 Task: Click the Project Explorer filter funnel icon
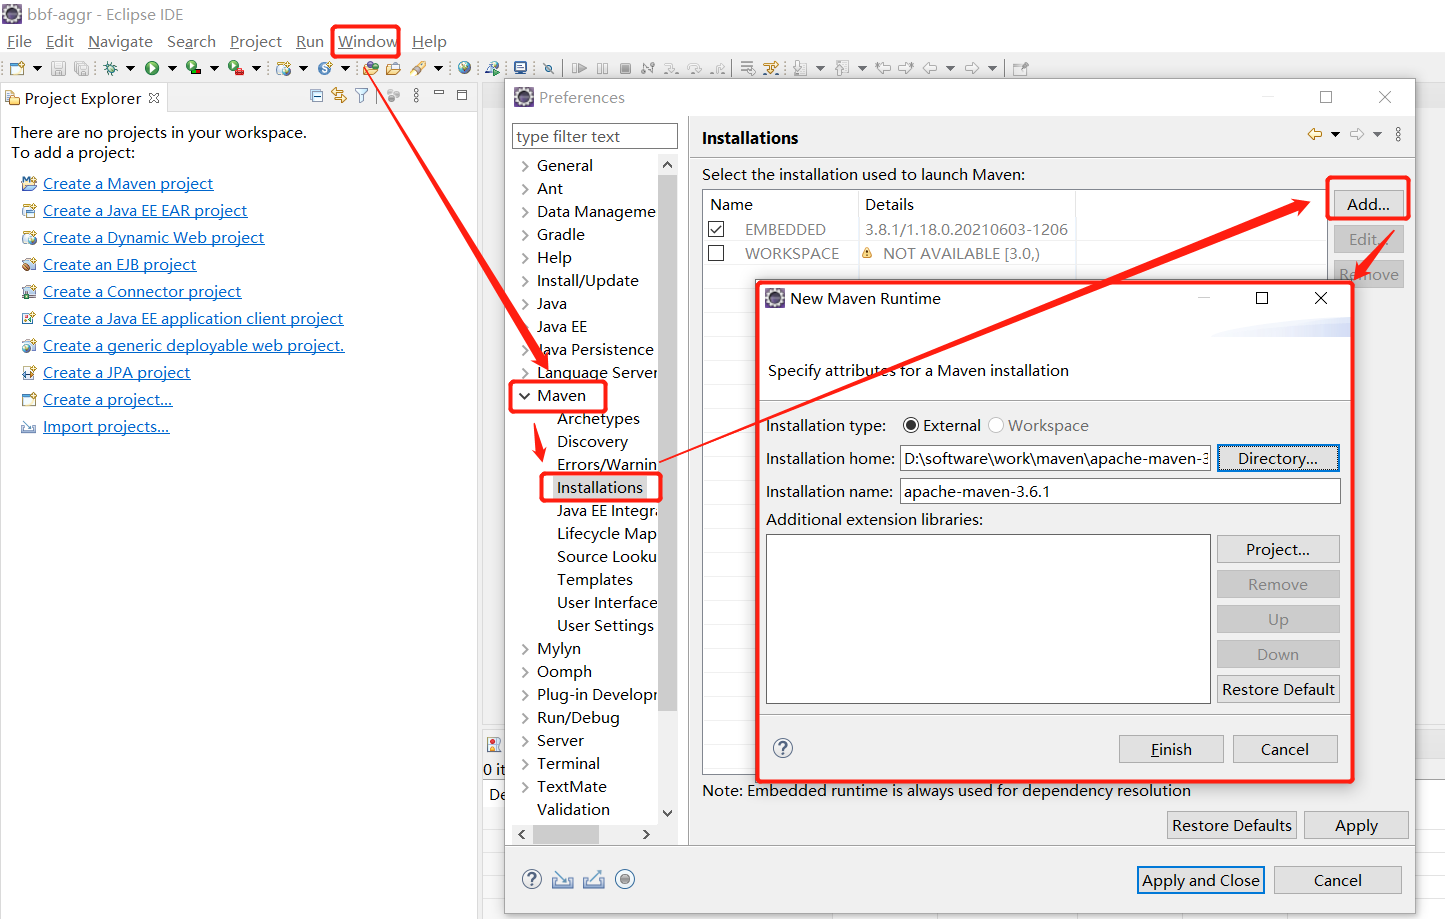(361, 96)
